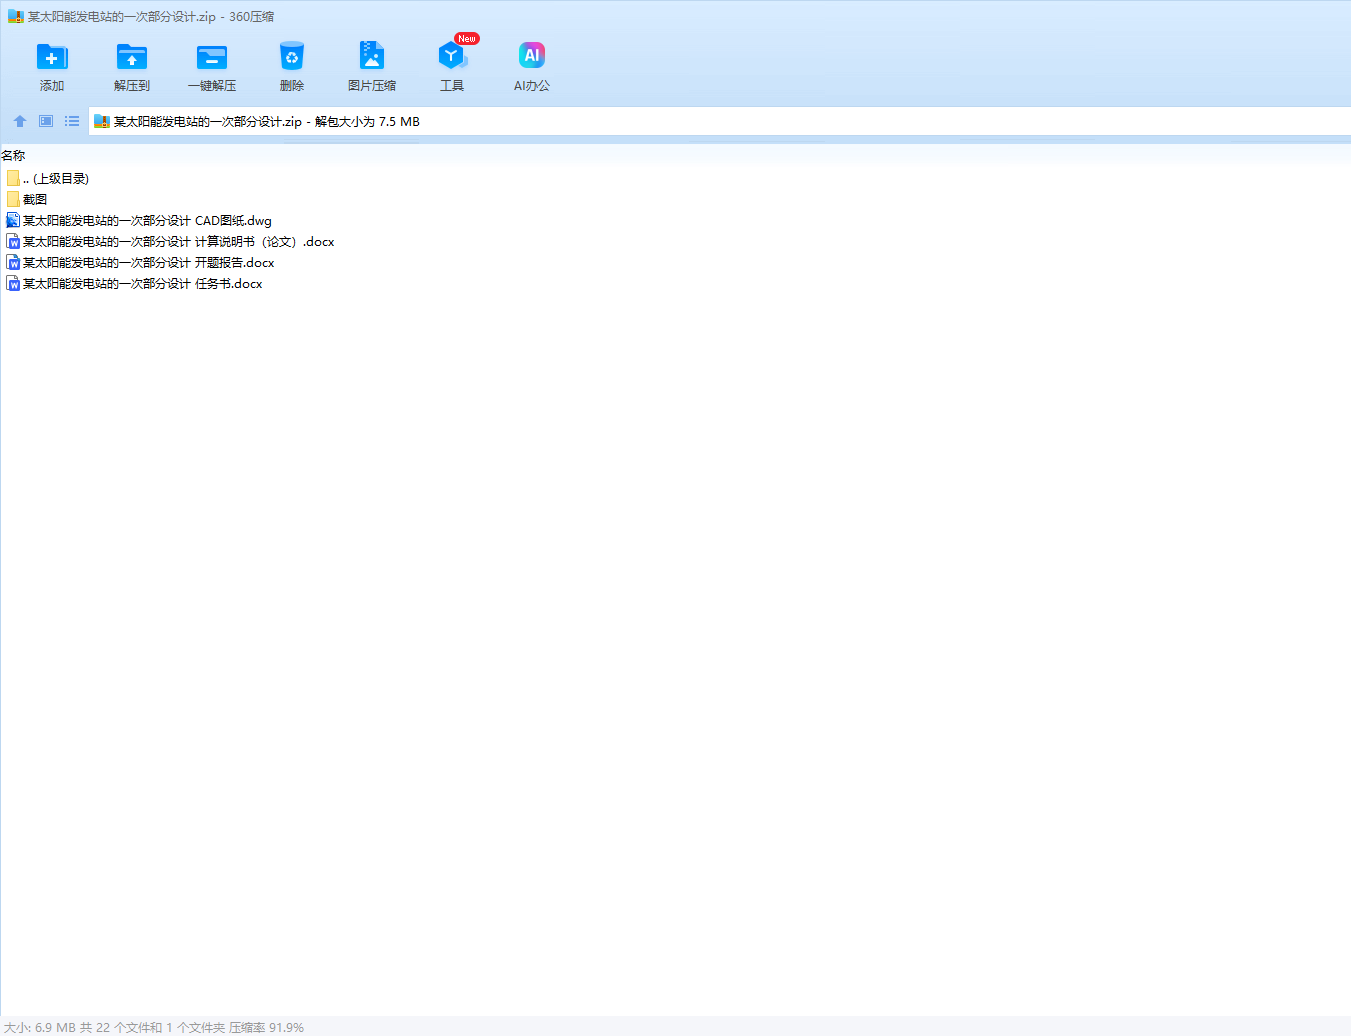Viewport: 1351px width, 1036px height.
Task: Sort by the 名称 column header
Action: pyautogui.click(x=13, y=155)
